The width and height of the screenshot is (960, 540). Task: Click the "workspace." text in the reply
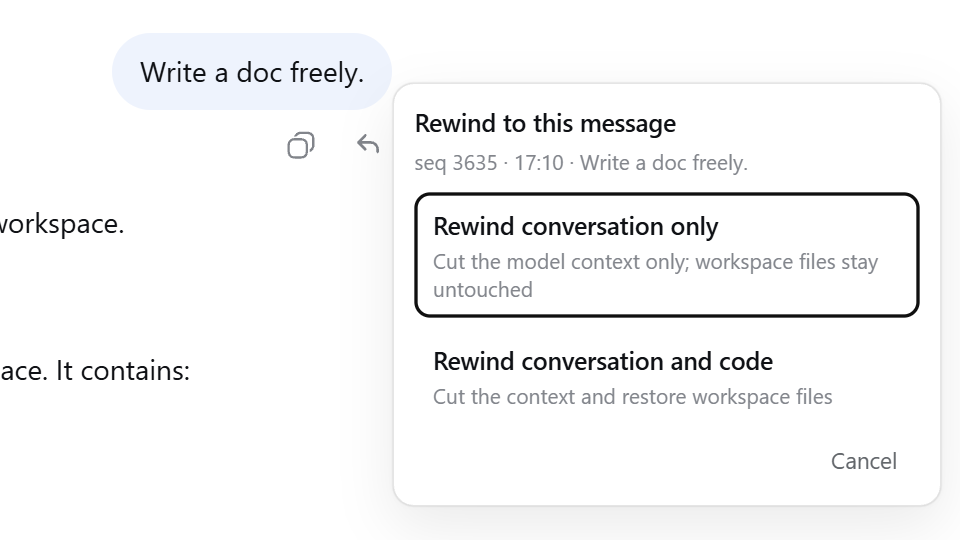62,224
